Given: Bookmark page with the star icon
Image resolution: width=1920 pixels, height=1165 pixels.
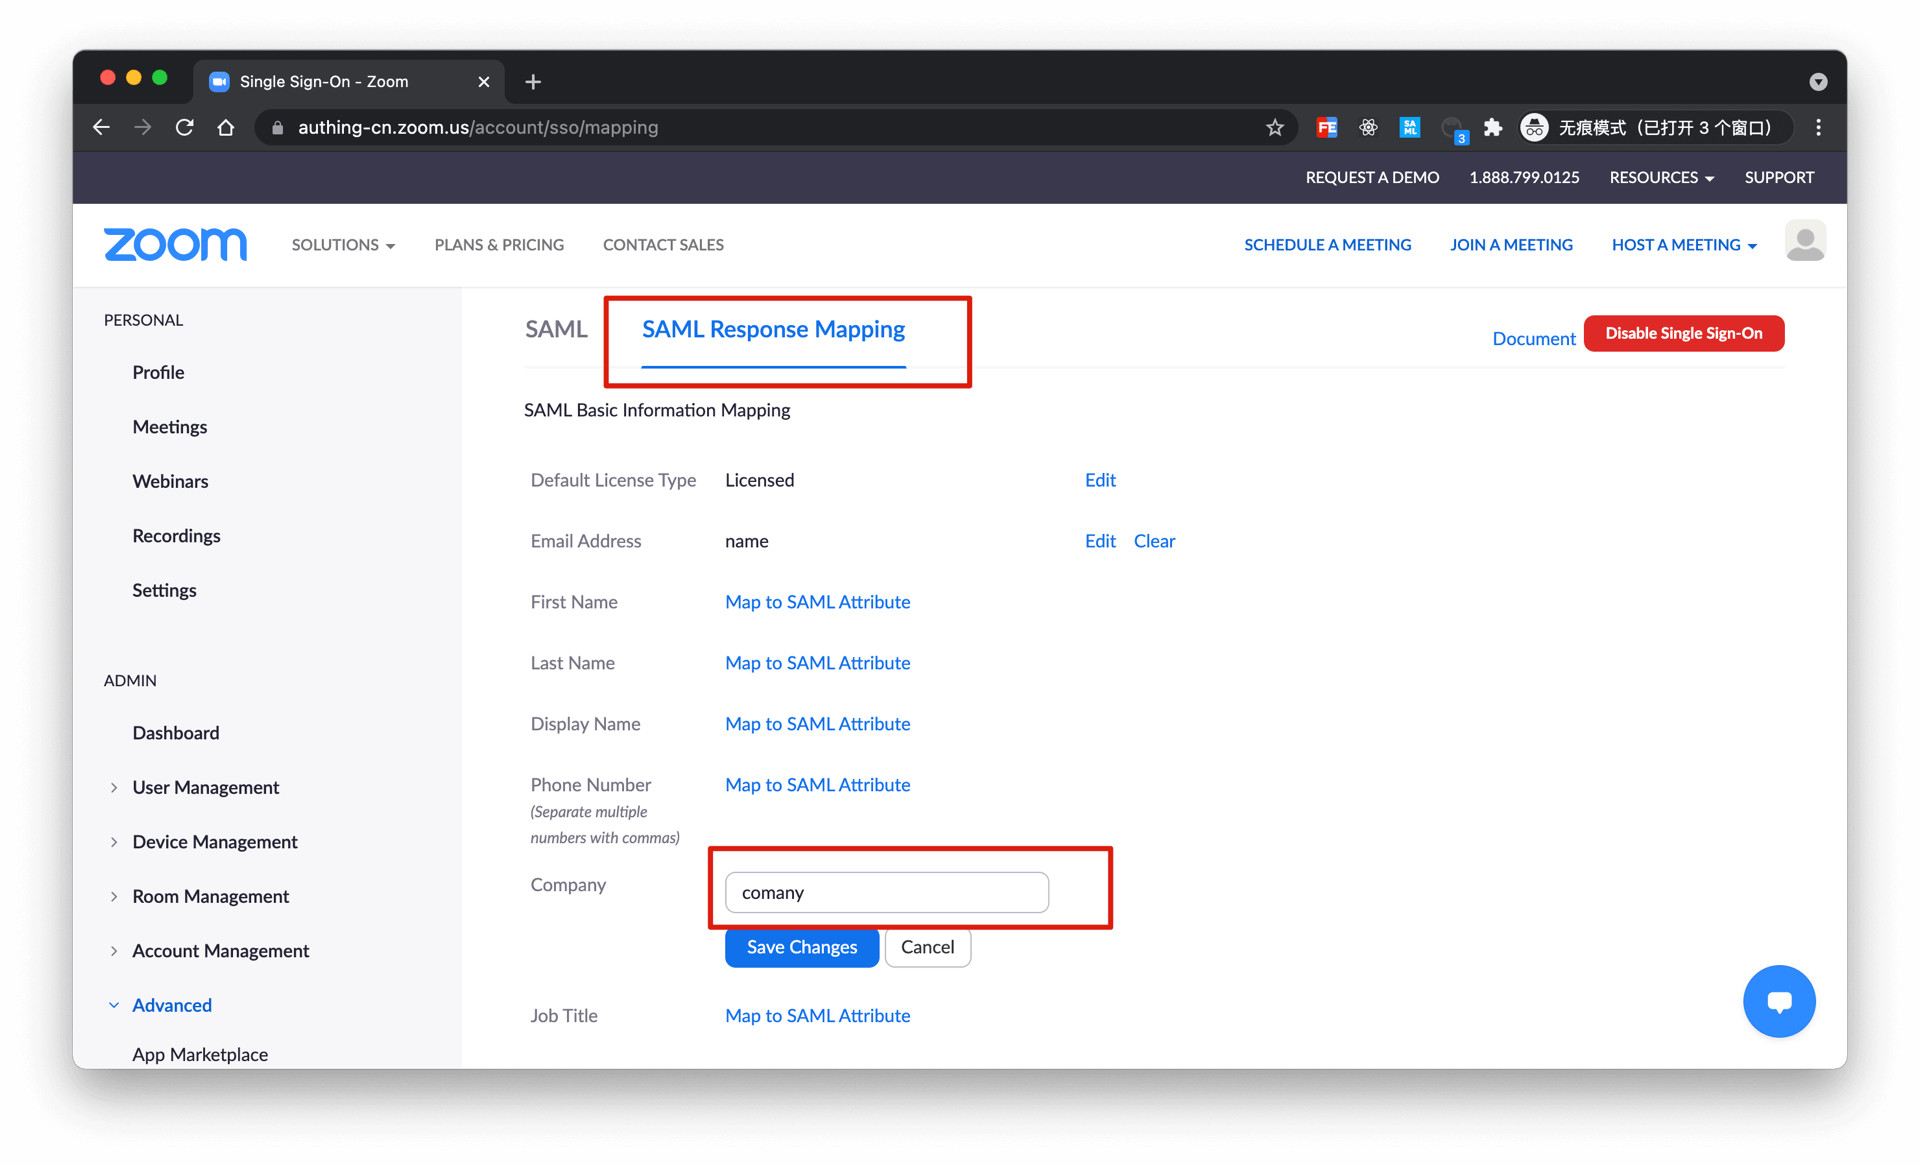Looking at the screenshot, I should 1274,127.
